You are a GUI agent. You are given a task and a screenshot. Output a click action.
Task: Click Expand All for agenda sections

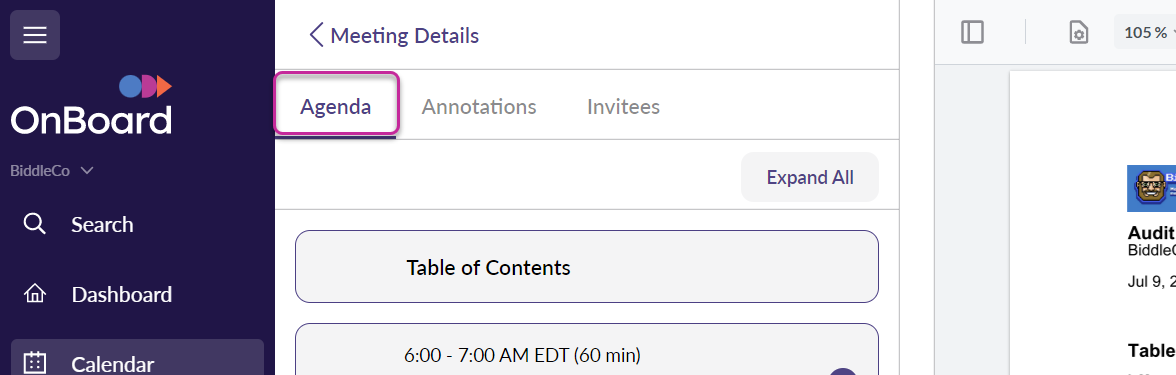809,177
